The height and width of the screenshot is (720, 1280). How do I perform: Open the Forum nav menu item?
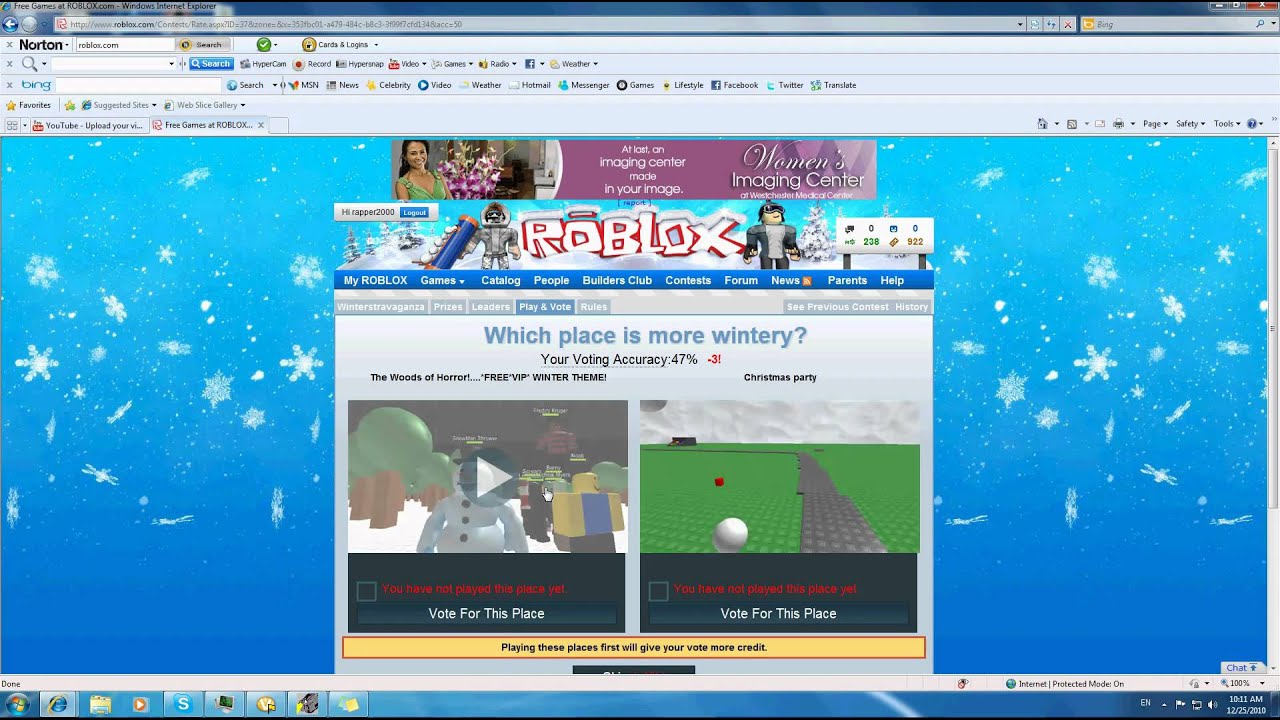[741, 281]
